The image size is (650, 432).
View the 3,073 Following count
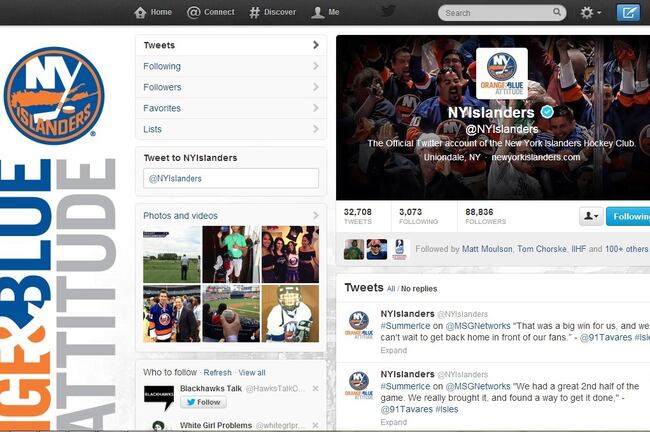click(418, 216)
